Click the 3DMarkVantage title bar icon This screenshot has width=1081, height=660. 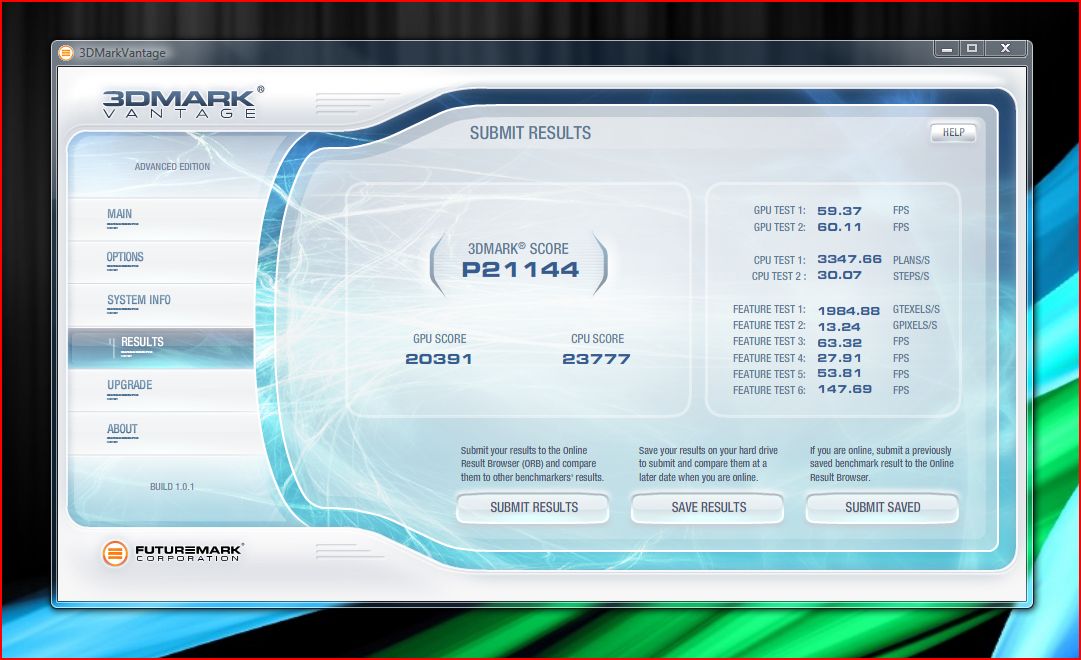[x=65, y=52]
